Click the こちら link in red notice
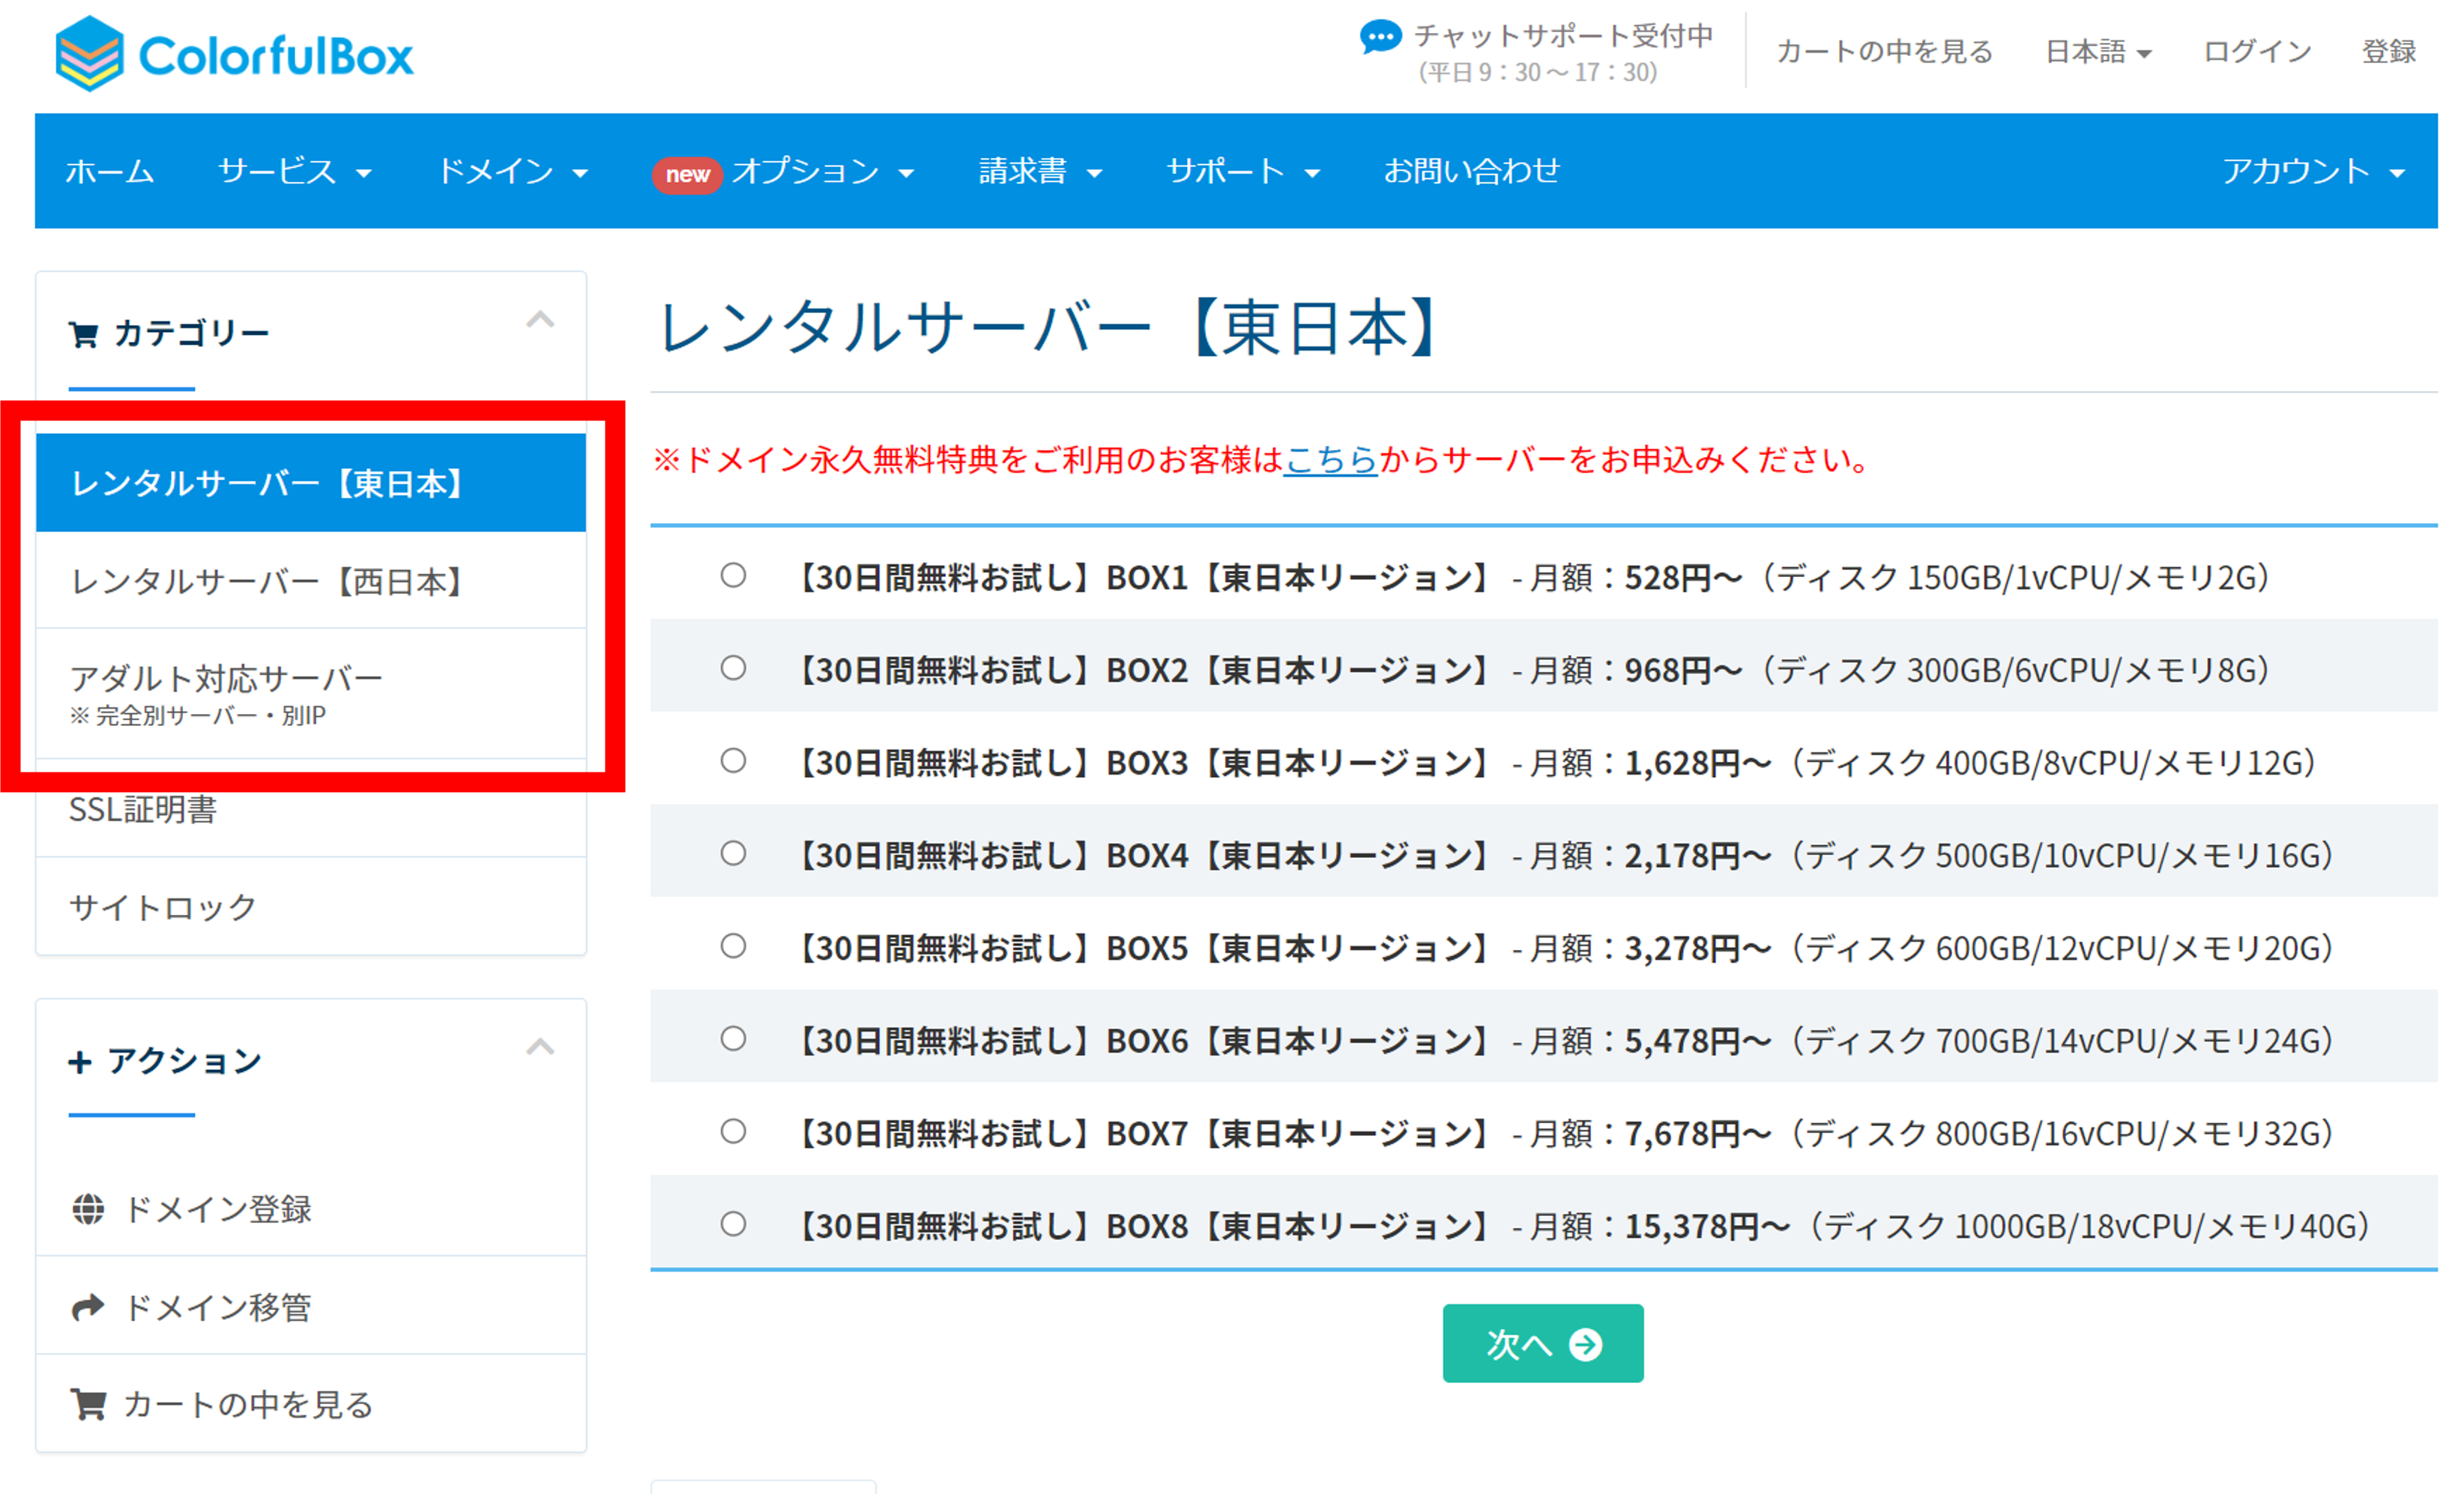This screenshot has height=1494, width=2464. 1330,460
